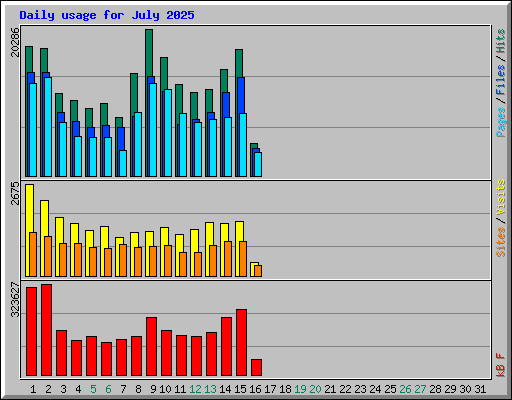Image resolution: width=512 pixels, height=400 pixels.
Task: Select green weekend day label 12
Action: click(x=195, y=389)
